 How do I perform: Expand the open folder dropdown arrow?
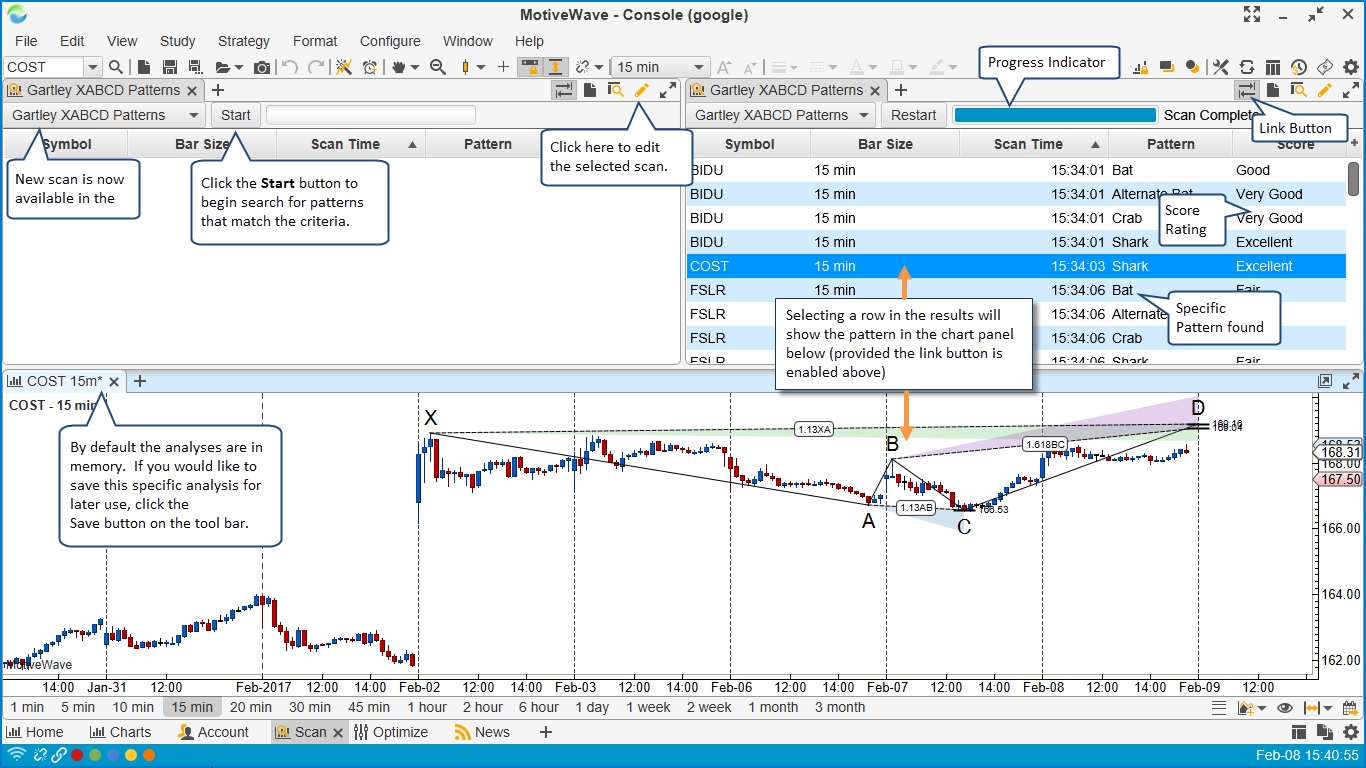pyautogui.click(x=238, y=67)
